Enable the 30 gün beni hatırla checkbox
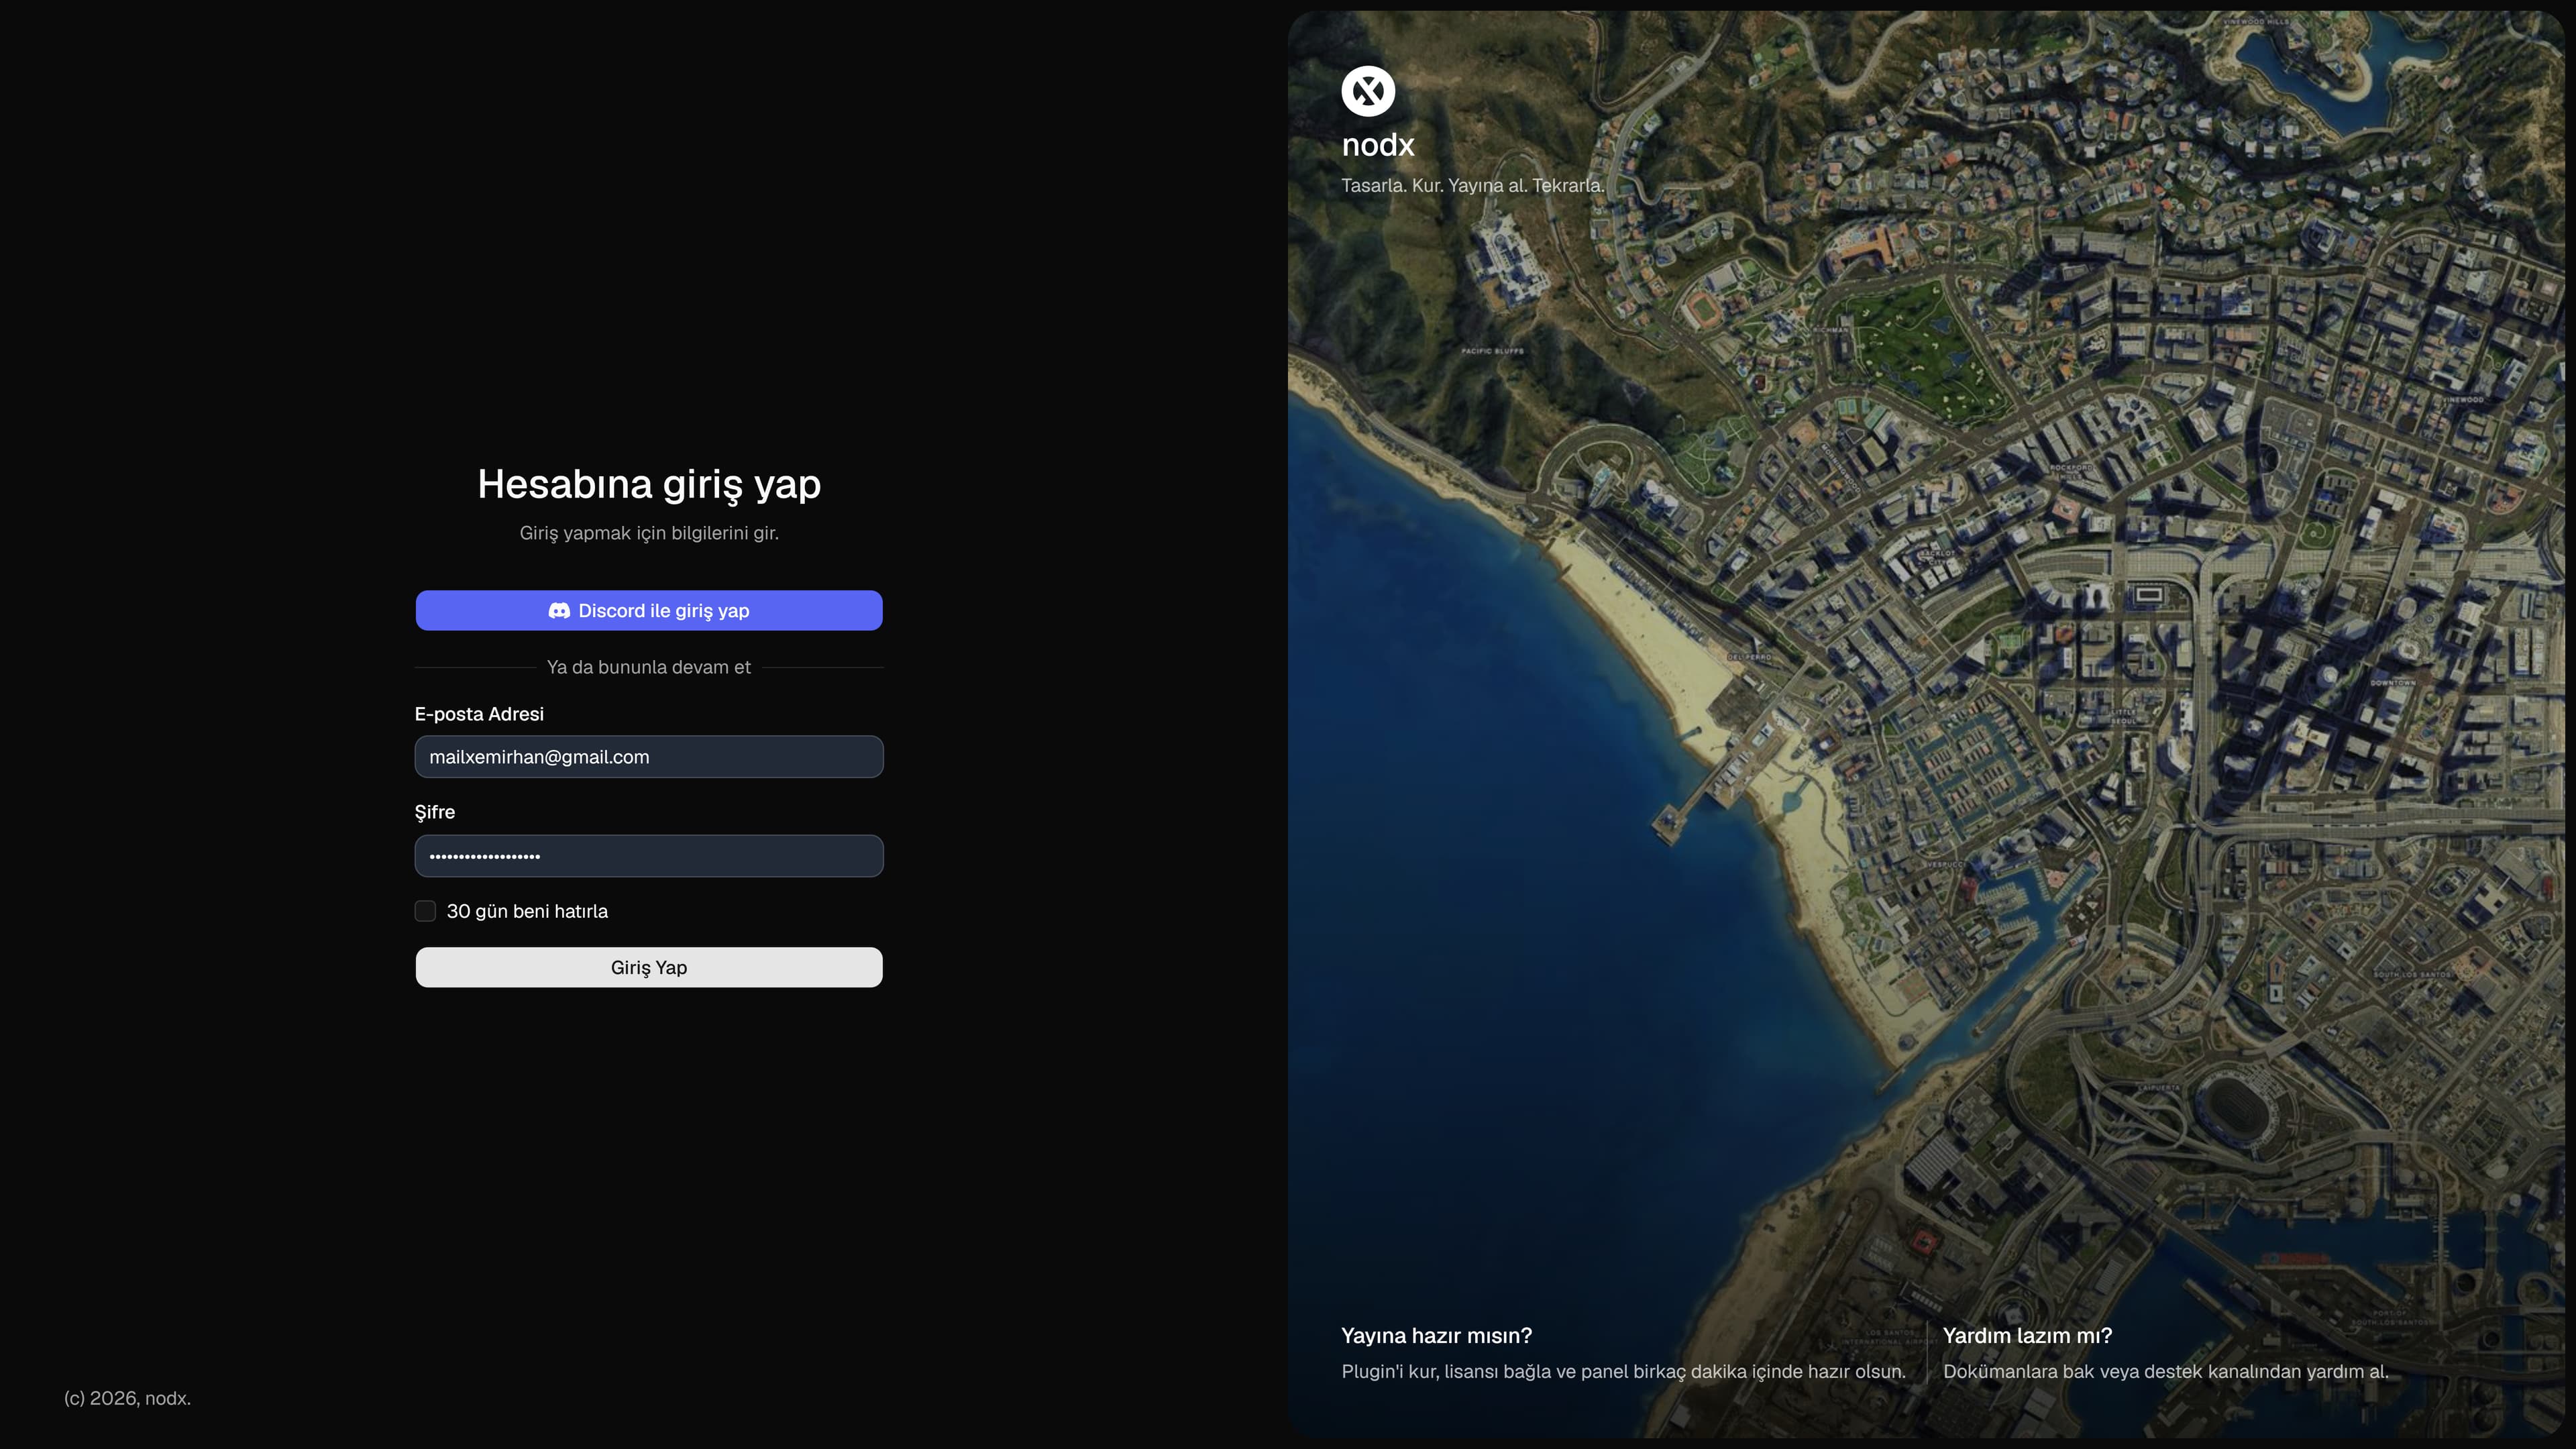The width and height of the screenshot is (2576, 1449). click(425, 911)
